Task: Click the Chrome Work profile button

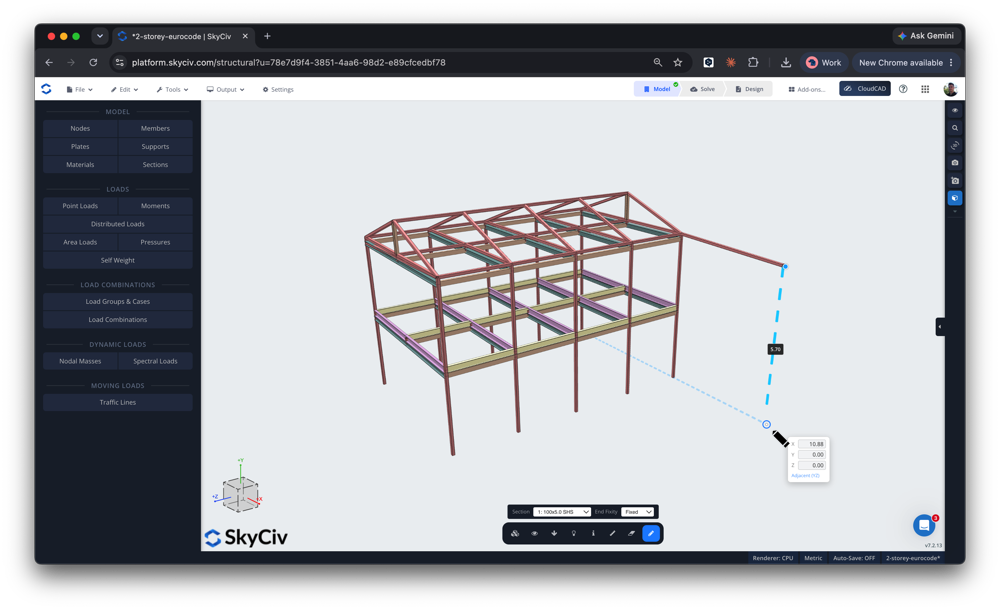Action: point(824,63)
